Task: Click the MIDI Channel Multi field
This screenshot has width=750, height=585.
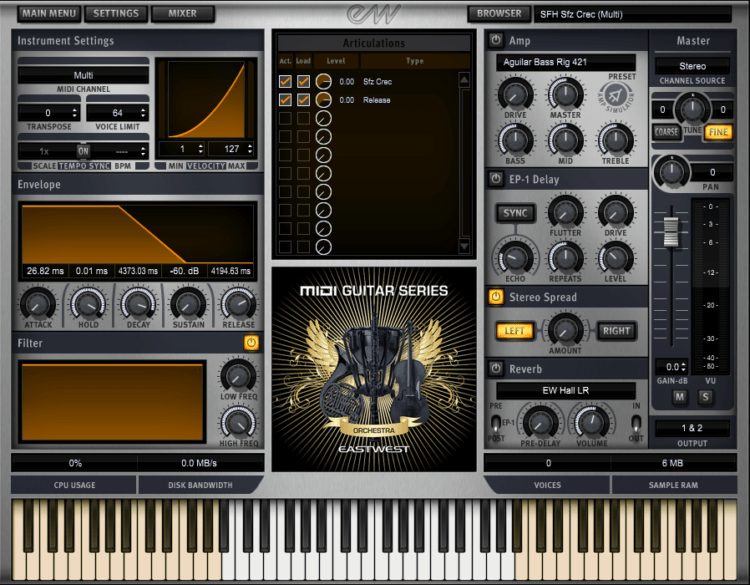Action: [x=83, y=76]
